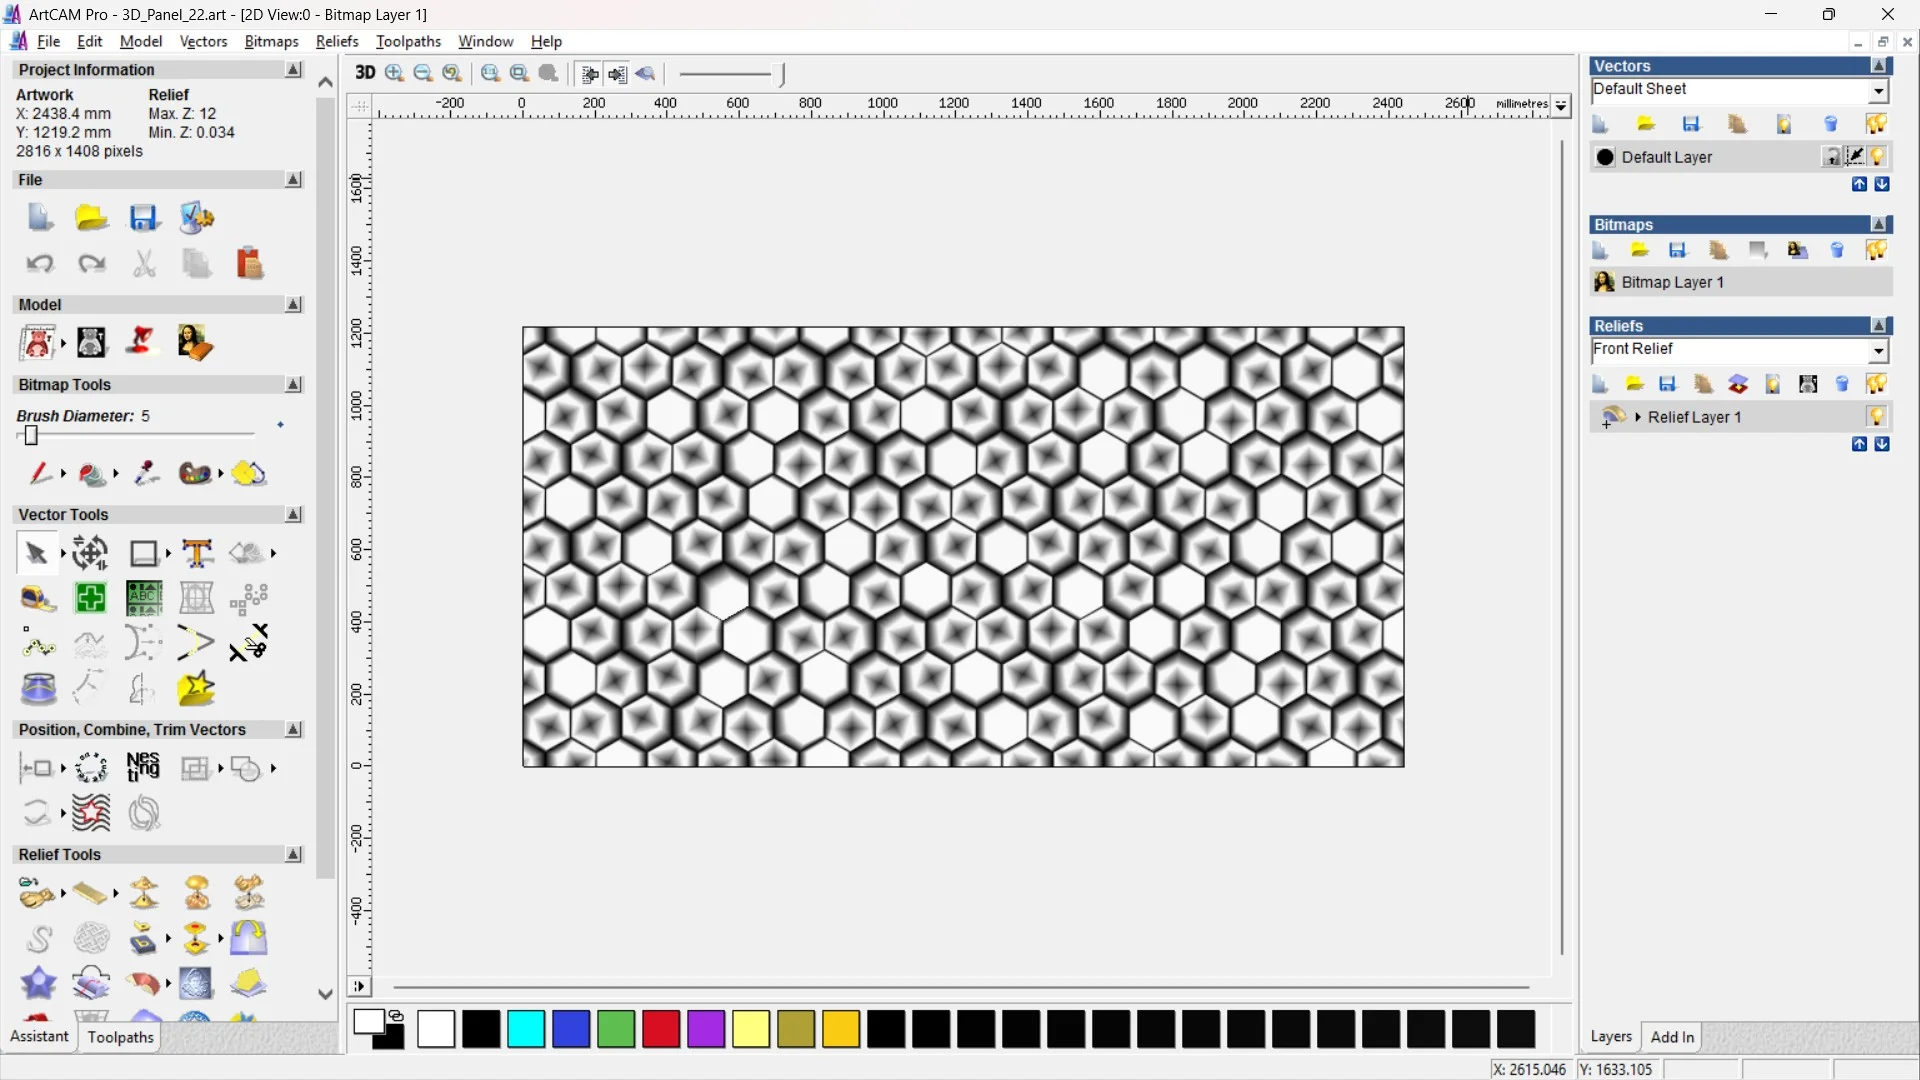This screenshot has height=1080, width=1920.
Task: Select the rectangle creation tool in Vector Tools
Action: coord(144,553)
